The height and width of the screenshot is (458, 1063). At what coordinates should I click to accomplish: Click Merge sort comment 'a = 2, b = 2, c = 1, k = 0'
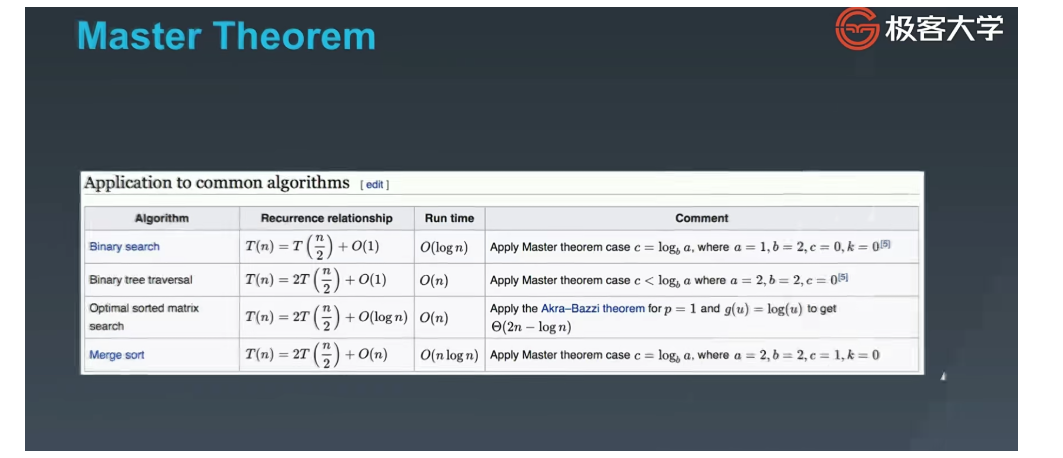[x=807, y=355]
